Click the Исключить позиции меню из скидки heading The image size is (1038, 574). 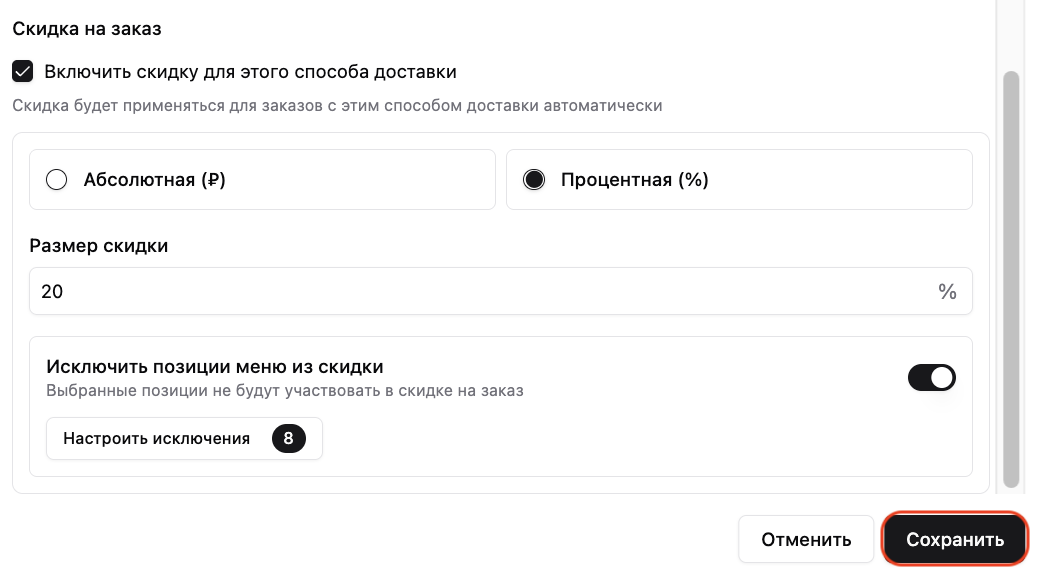[x=214, y=367]
